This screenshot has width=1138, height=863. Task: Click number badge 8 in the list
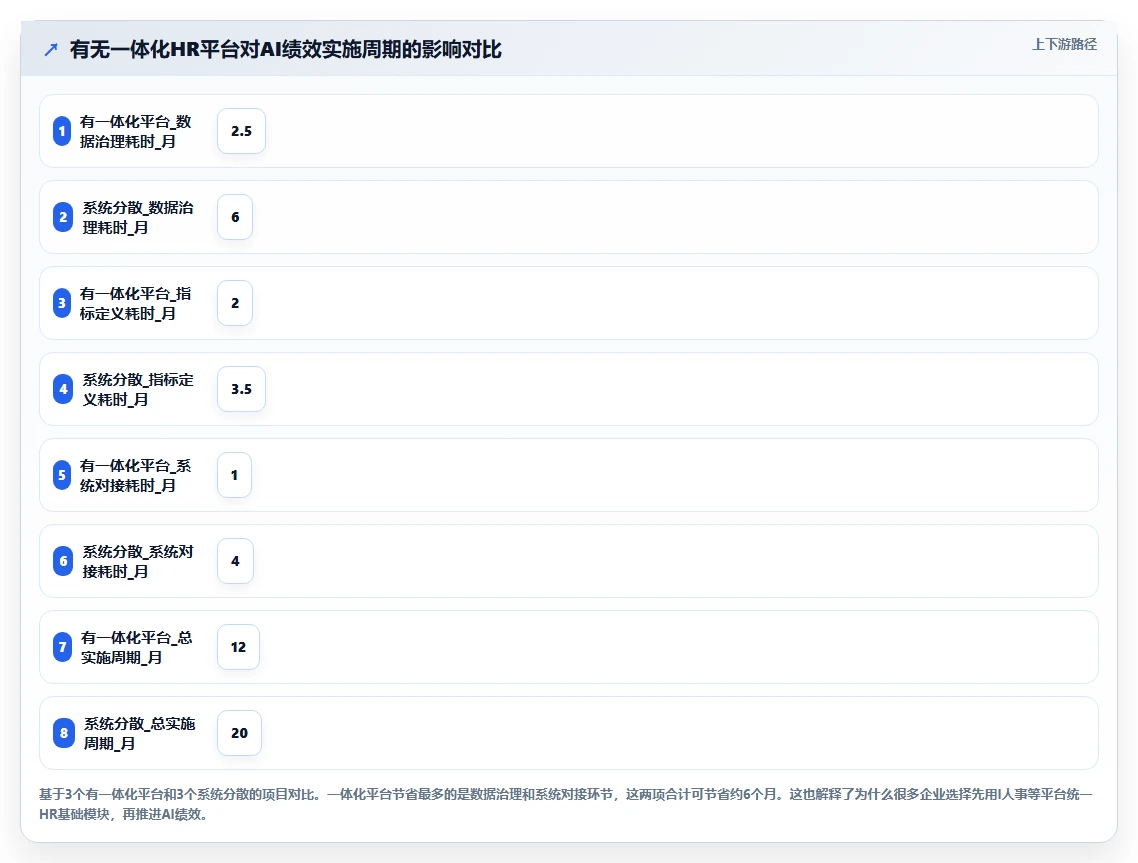click(64, 733)
